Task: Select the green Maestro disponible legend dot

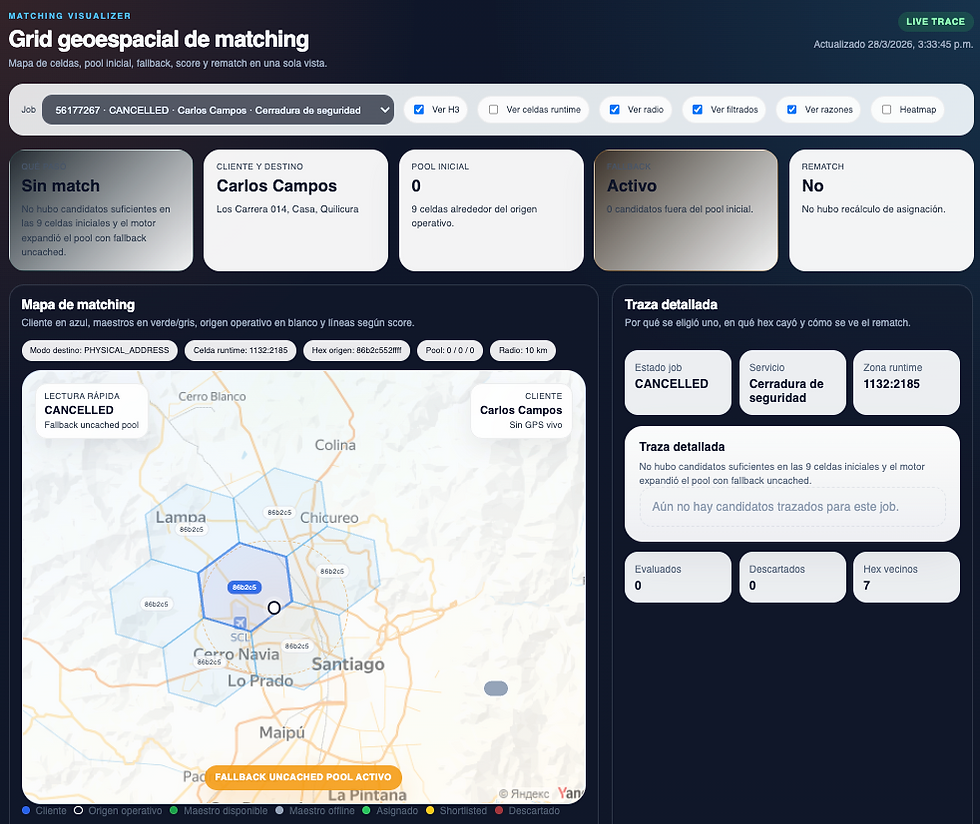Action: (x=176, y=812)
